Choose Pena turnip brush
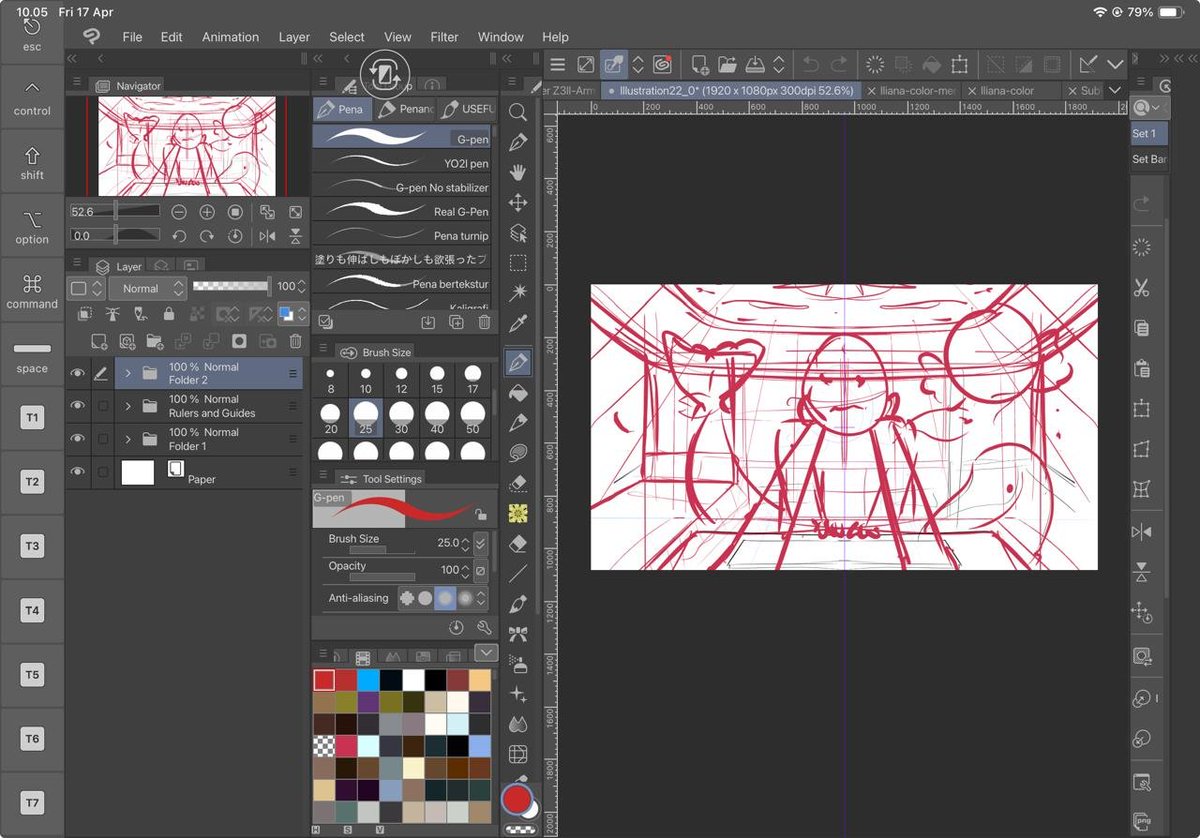Screen dimensions: 1200x838 (x=401, y=235)
